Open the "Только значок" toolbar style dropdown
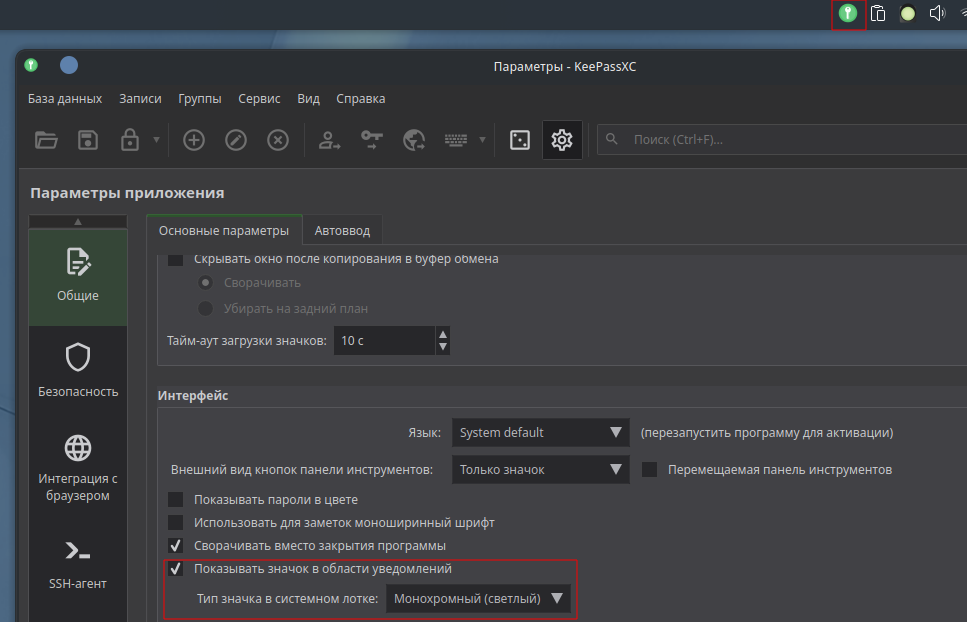 click(541, 469)
